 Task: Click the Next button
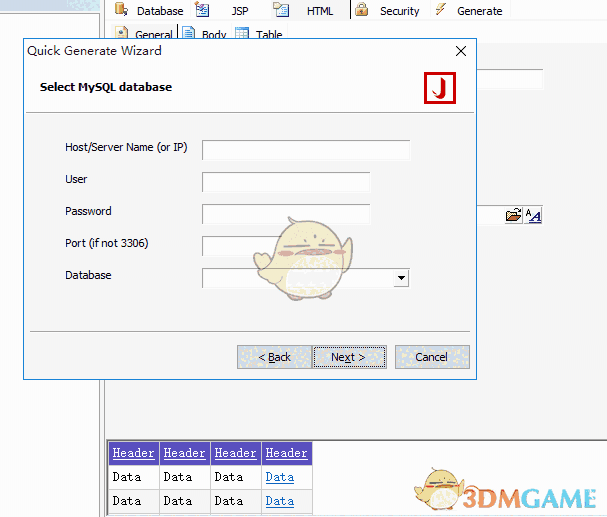(x=349, y=357)
